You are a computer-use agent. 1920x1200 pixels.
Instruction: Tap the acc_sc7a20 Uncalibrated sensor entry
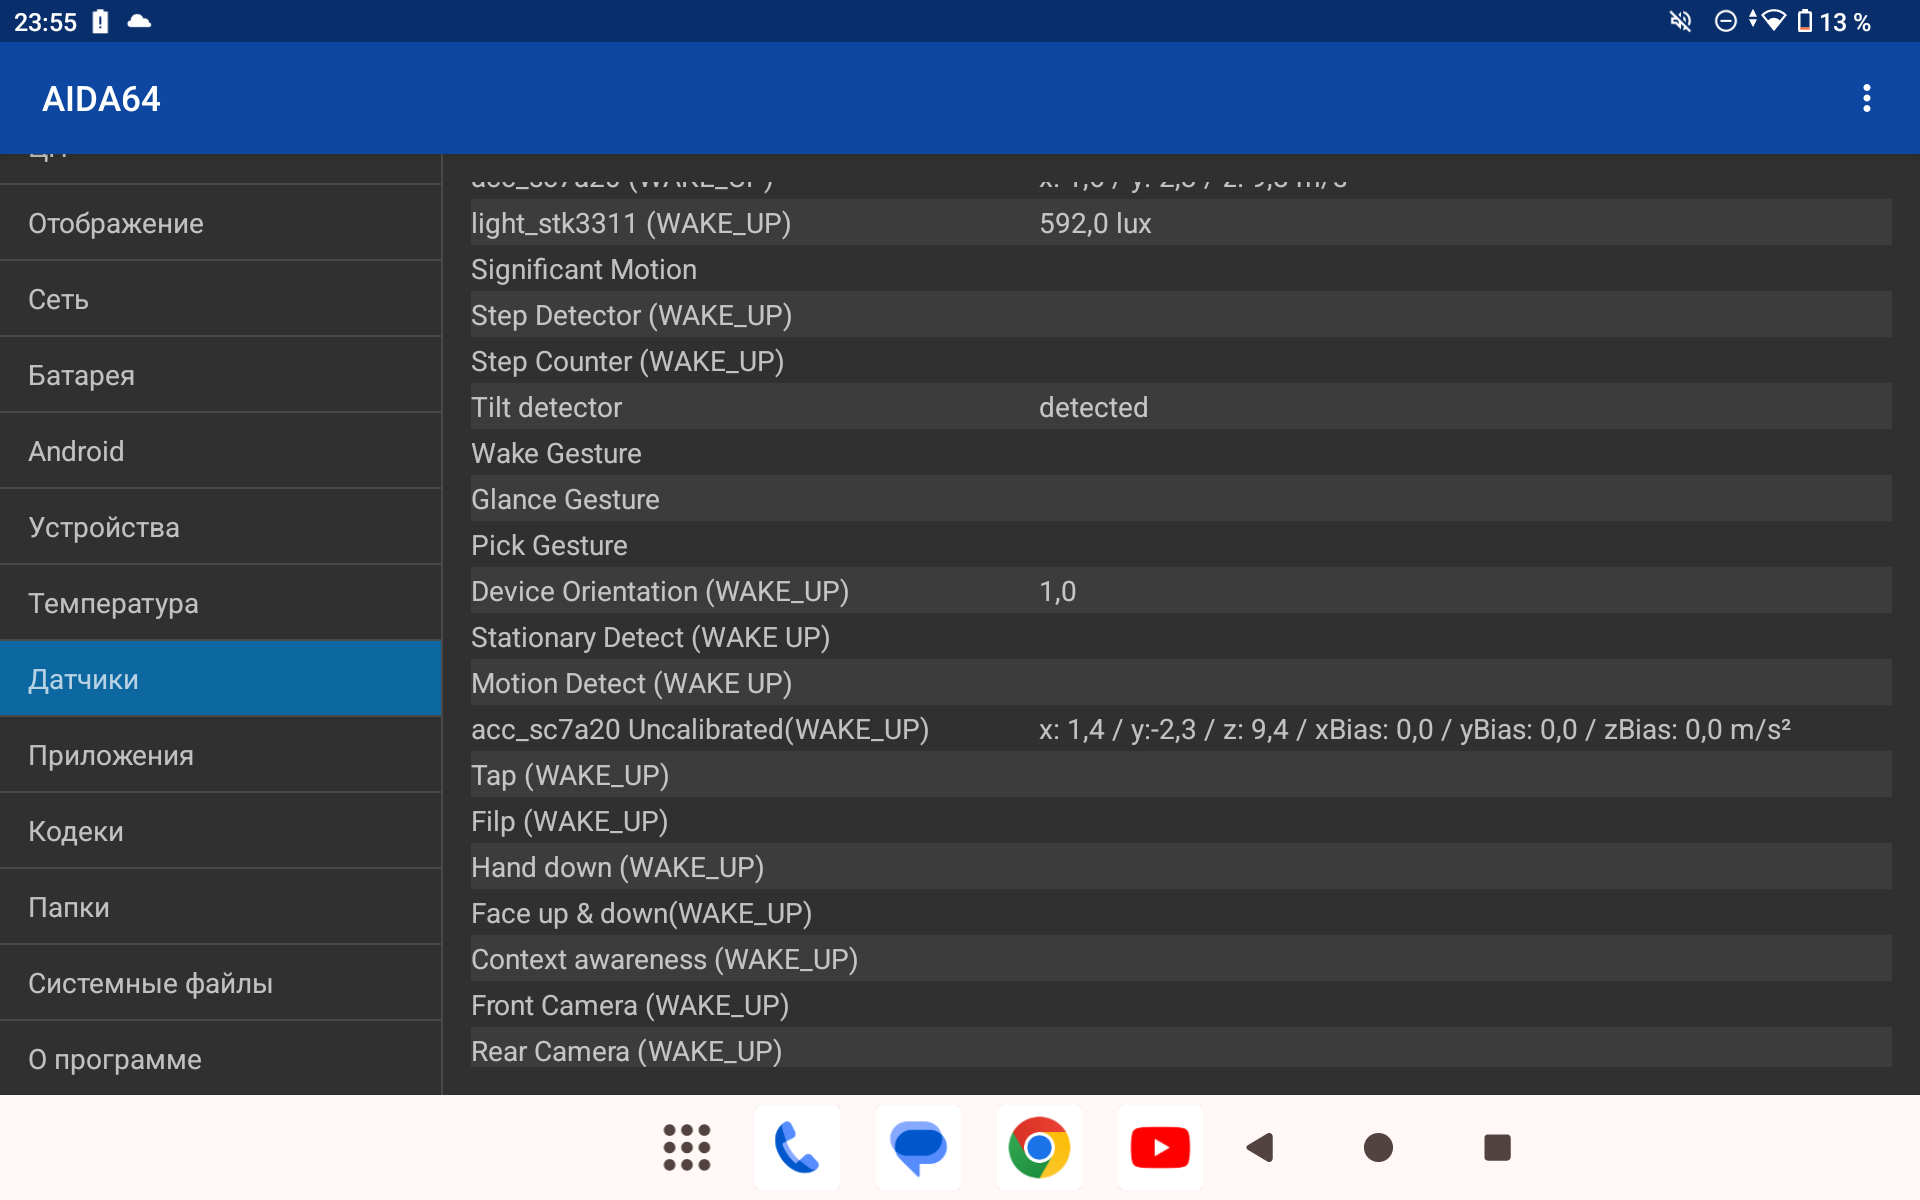click(1180, 729)
